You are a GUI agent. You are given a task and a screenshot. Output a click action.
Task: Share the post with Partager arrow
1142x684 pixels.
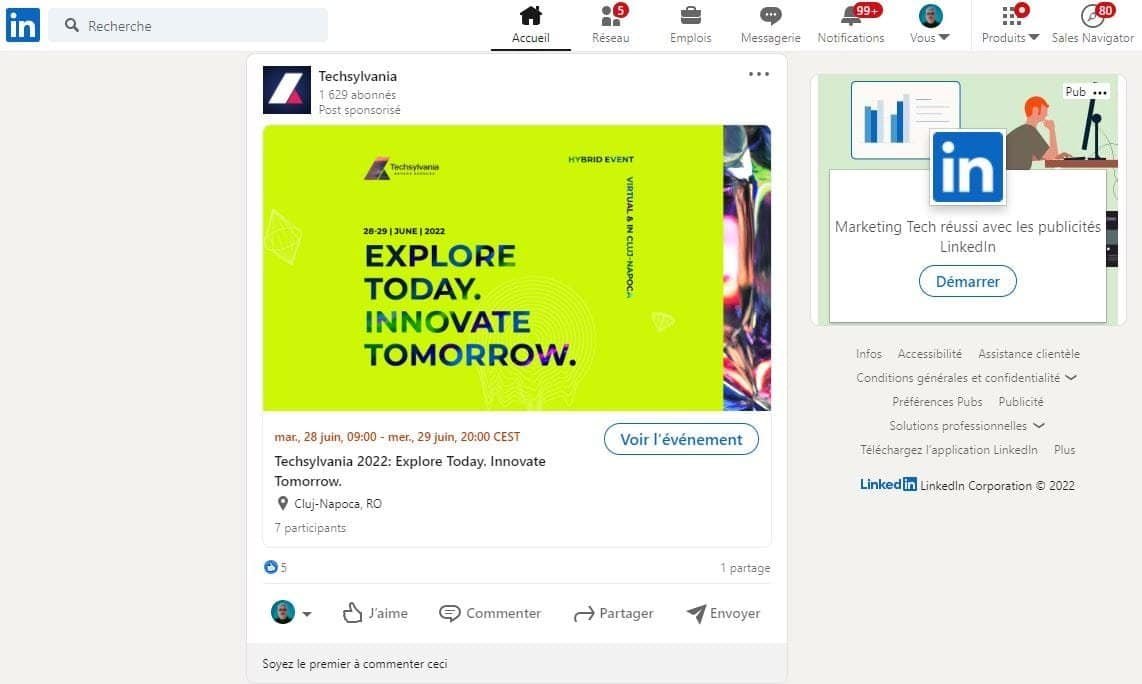point(614,613)
